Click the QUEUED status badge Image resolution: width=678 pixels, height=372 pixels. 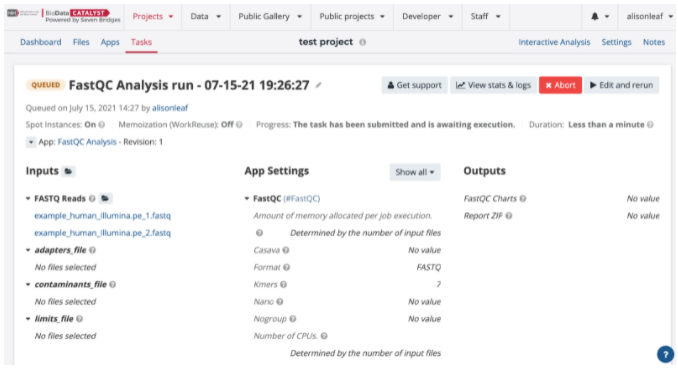tap(45, 85)
